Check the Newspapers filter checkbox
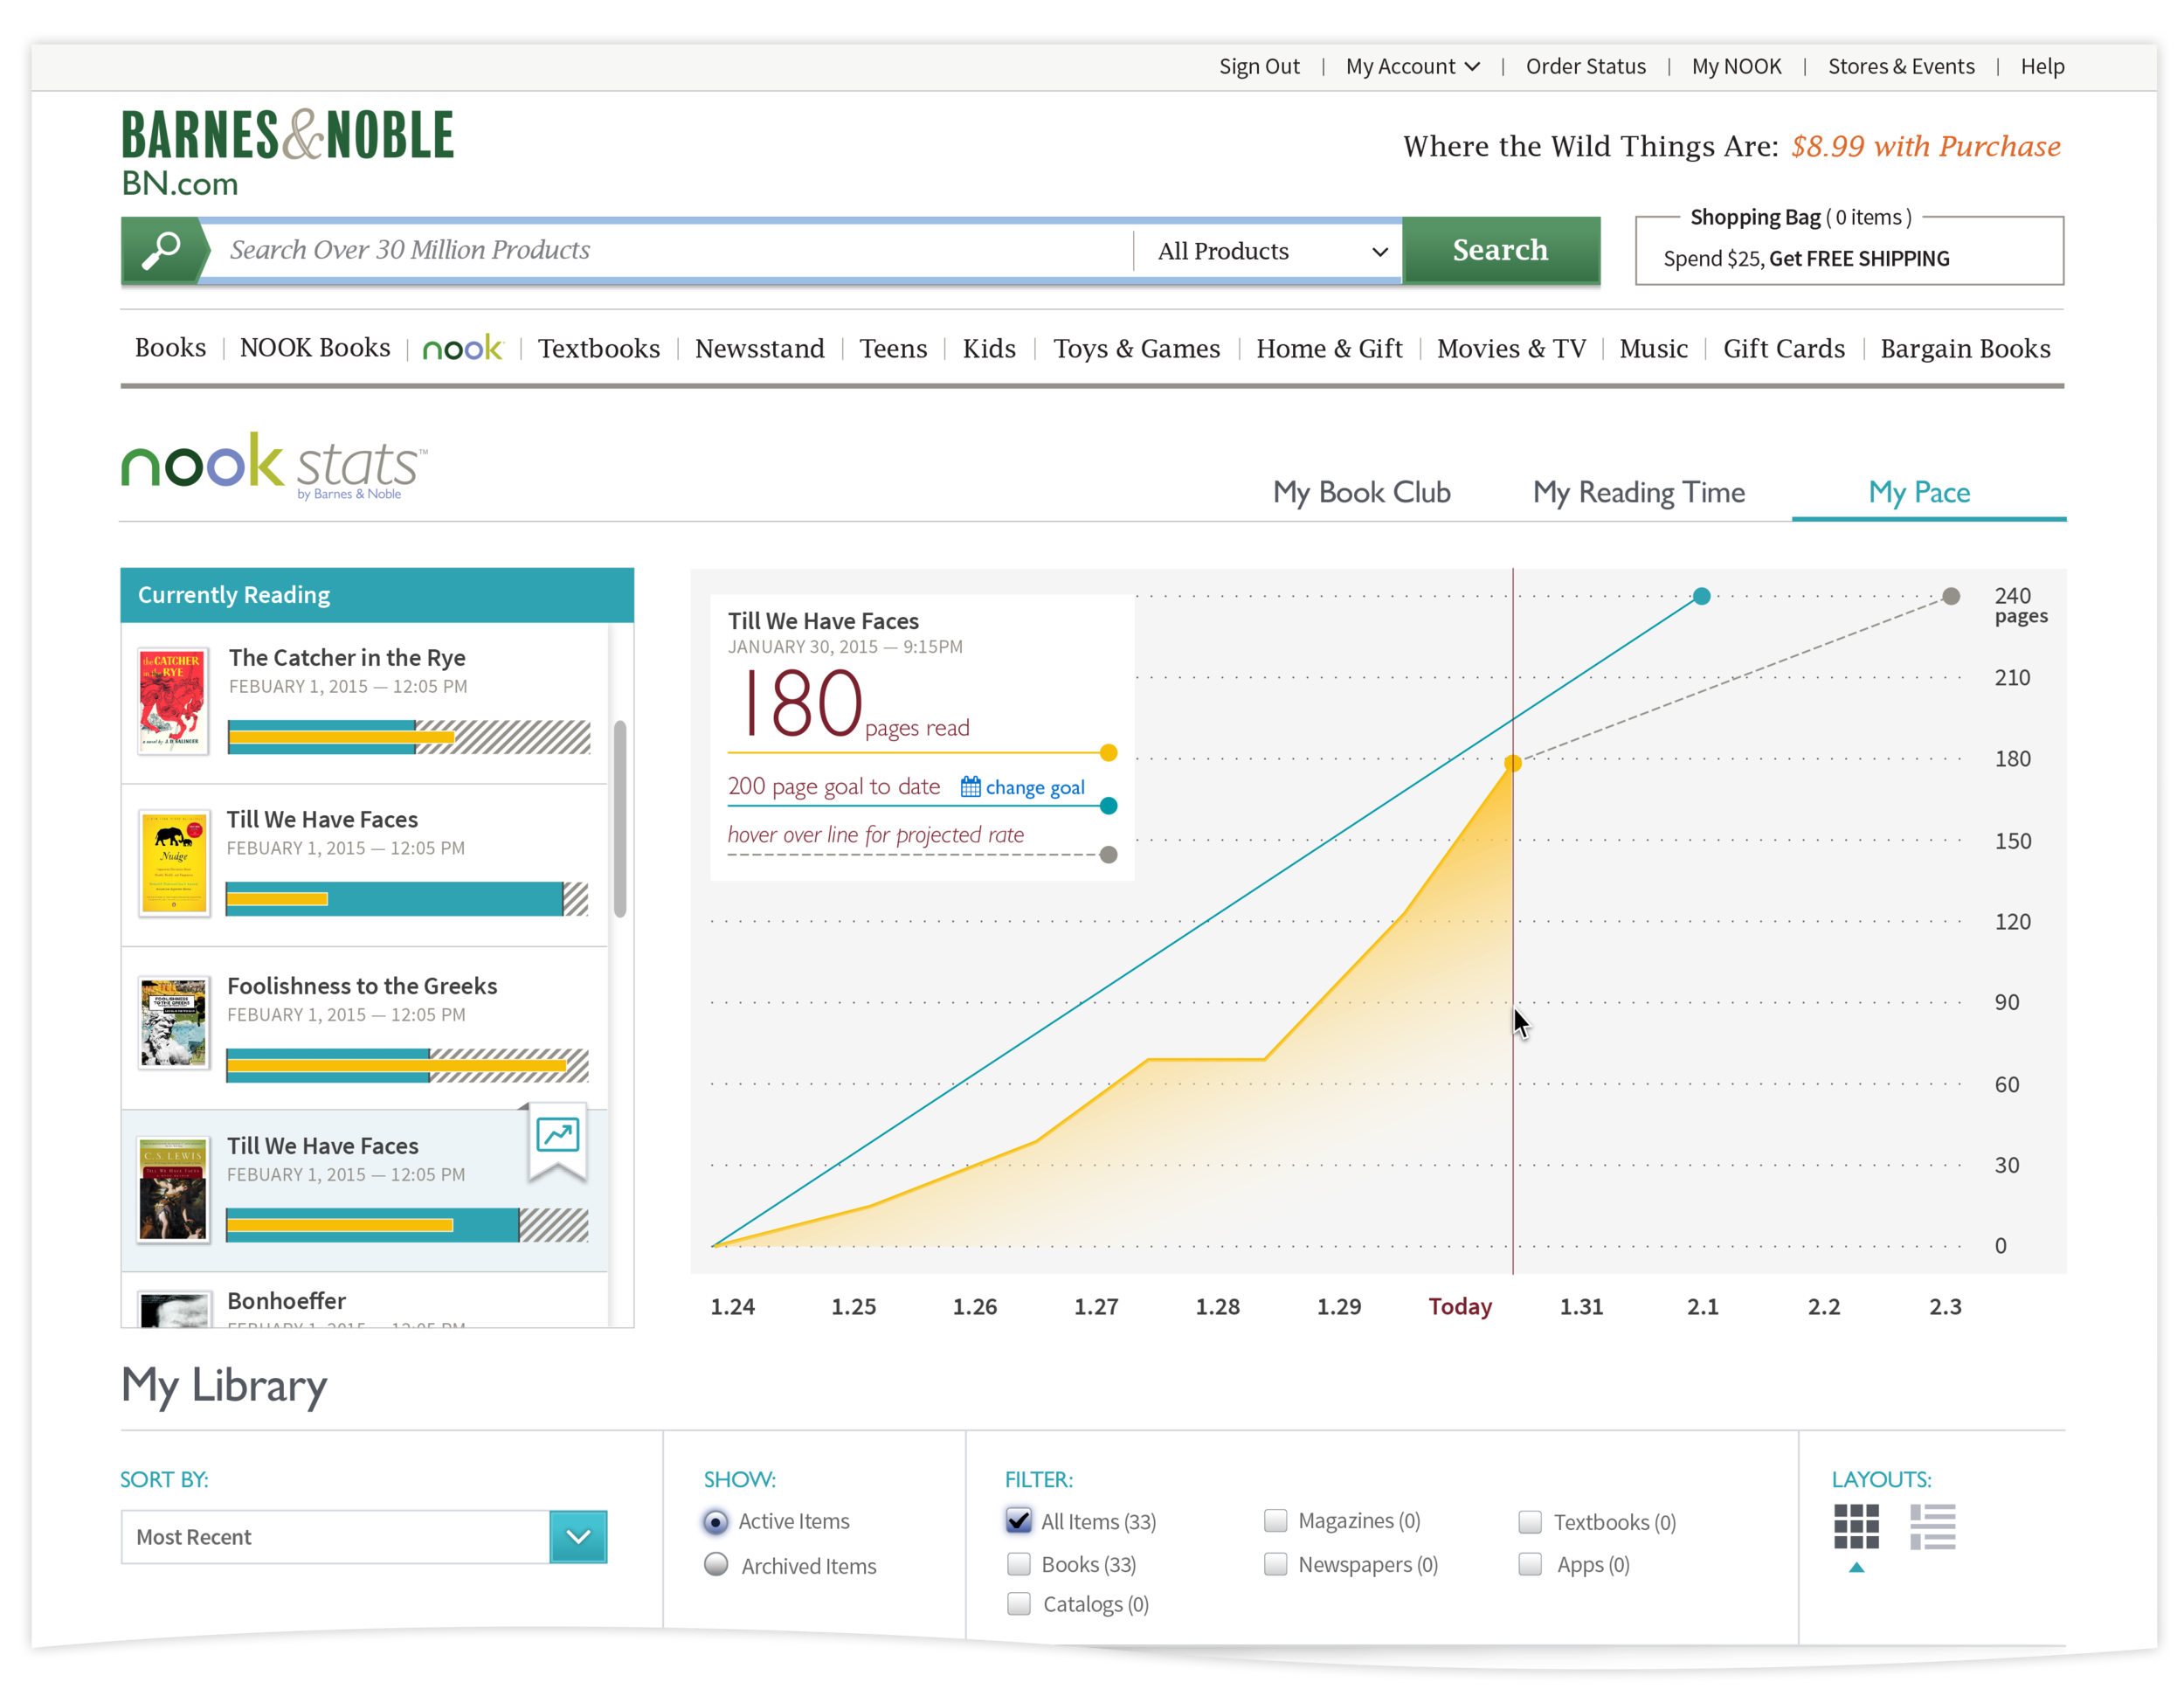 [1275, 1564]
